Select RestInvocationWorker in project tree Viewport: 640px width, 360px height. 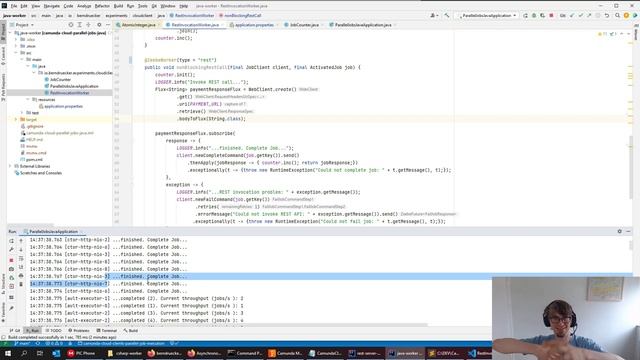(69, 93)
